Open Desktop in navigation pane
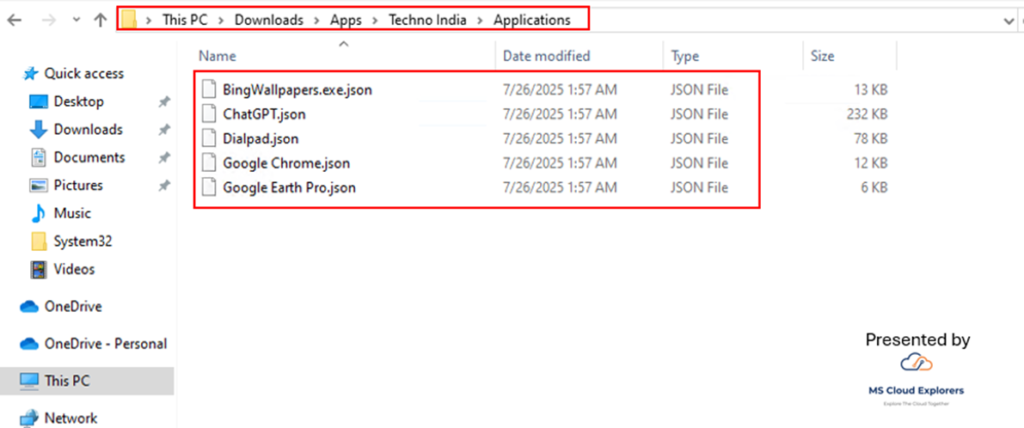Screen dimensions: 1024x428 pos(78,102)
